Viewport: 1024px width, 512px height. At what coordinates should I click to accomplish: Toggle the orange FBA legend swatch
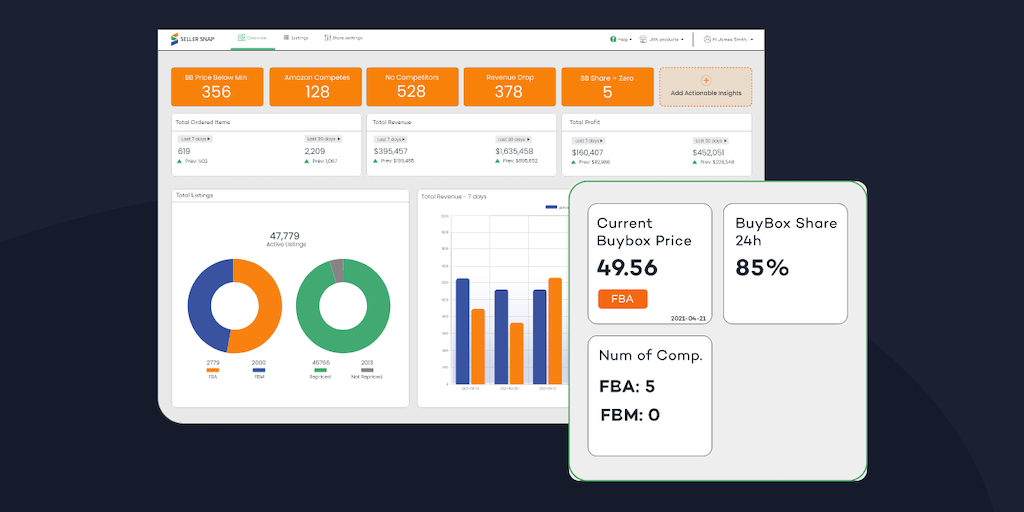coord(213,370)
